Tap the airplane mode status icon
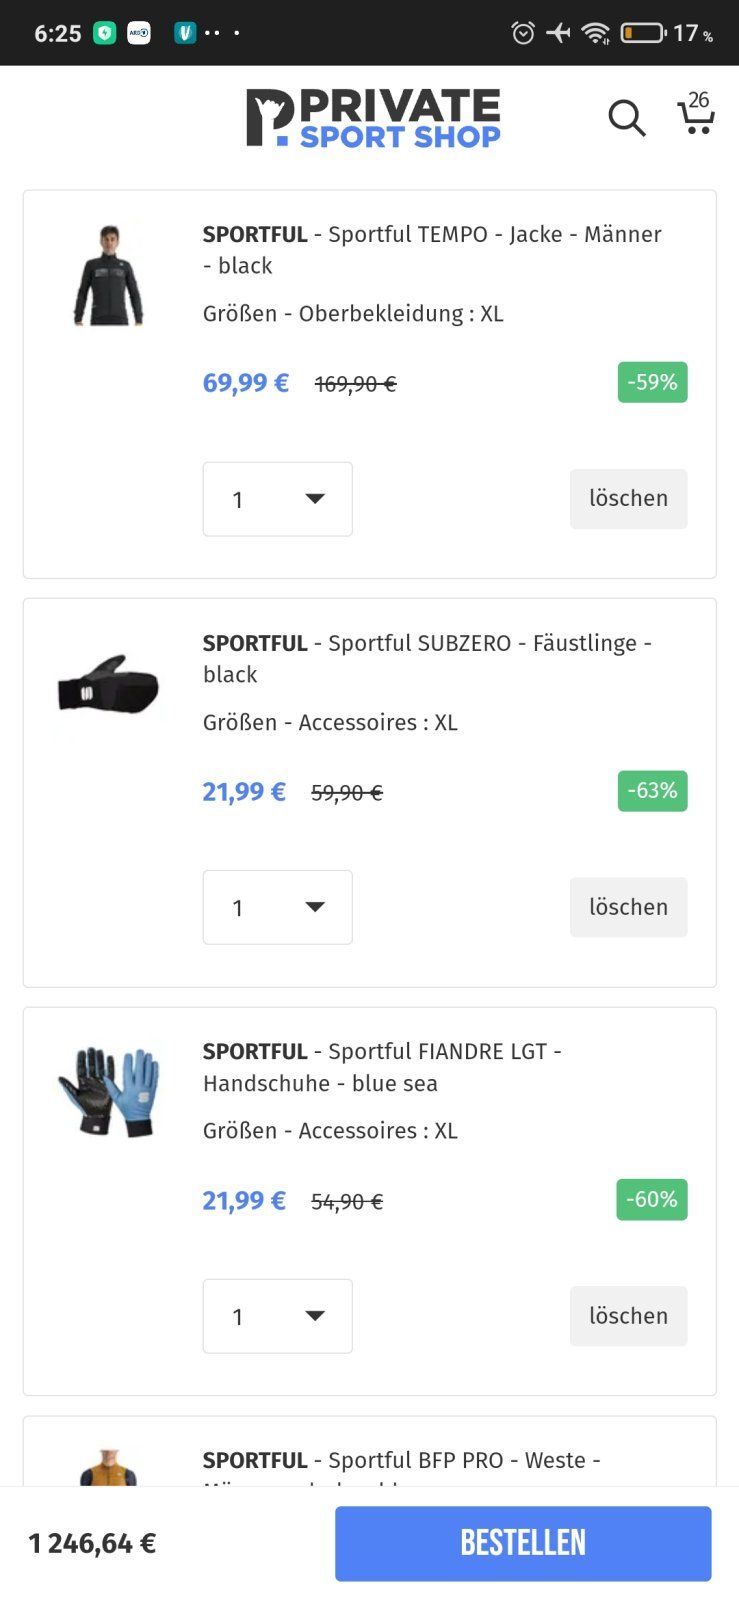This screenshot has height=1600, width=739. tap(559, 33)
